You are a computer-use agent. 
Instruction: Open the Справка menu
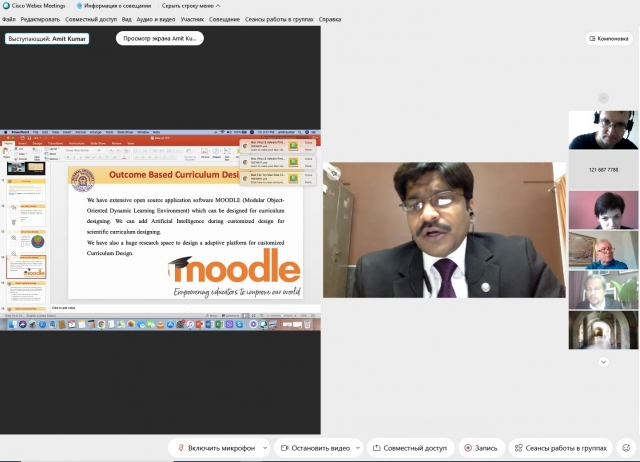coord(330,19)
